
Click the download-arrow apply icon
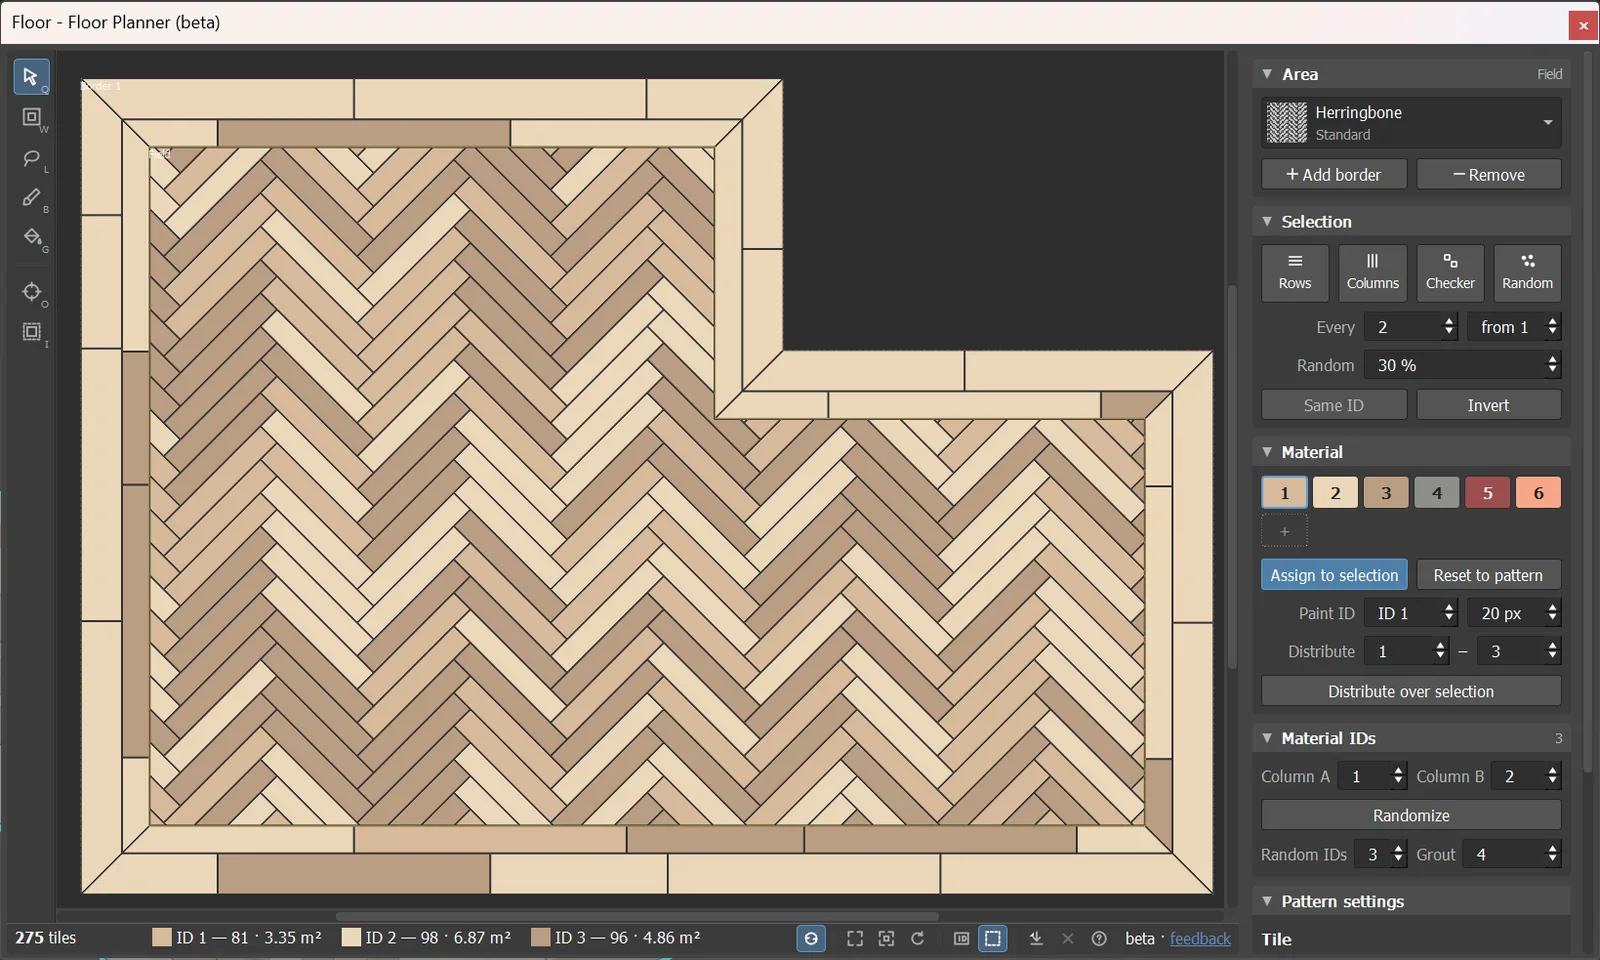pos(1036,938)
